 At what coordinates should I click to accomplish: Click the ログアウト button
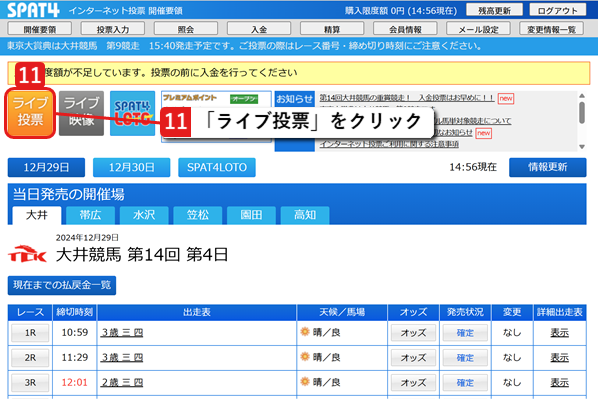pyautogui.click(x=558, y=10)
